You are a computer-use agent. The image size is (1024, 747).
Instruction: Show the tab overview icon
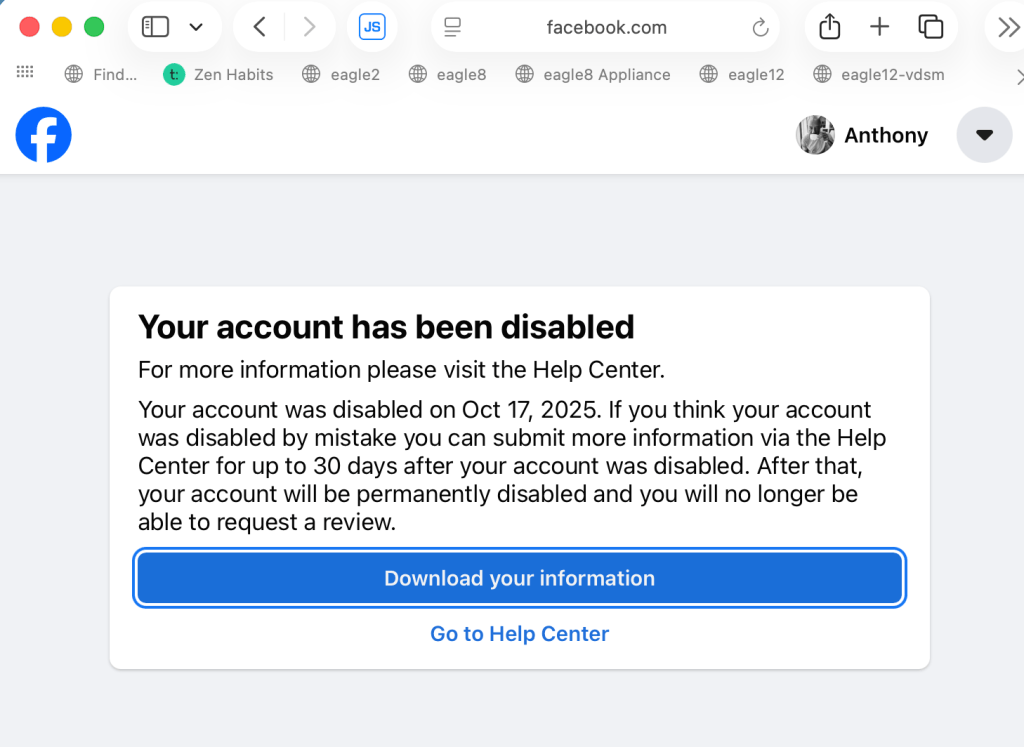point(931,27)
